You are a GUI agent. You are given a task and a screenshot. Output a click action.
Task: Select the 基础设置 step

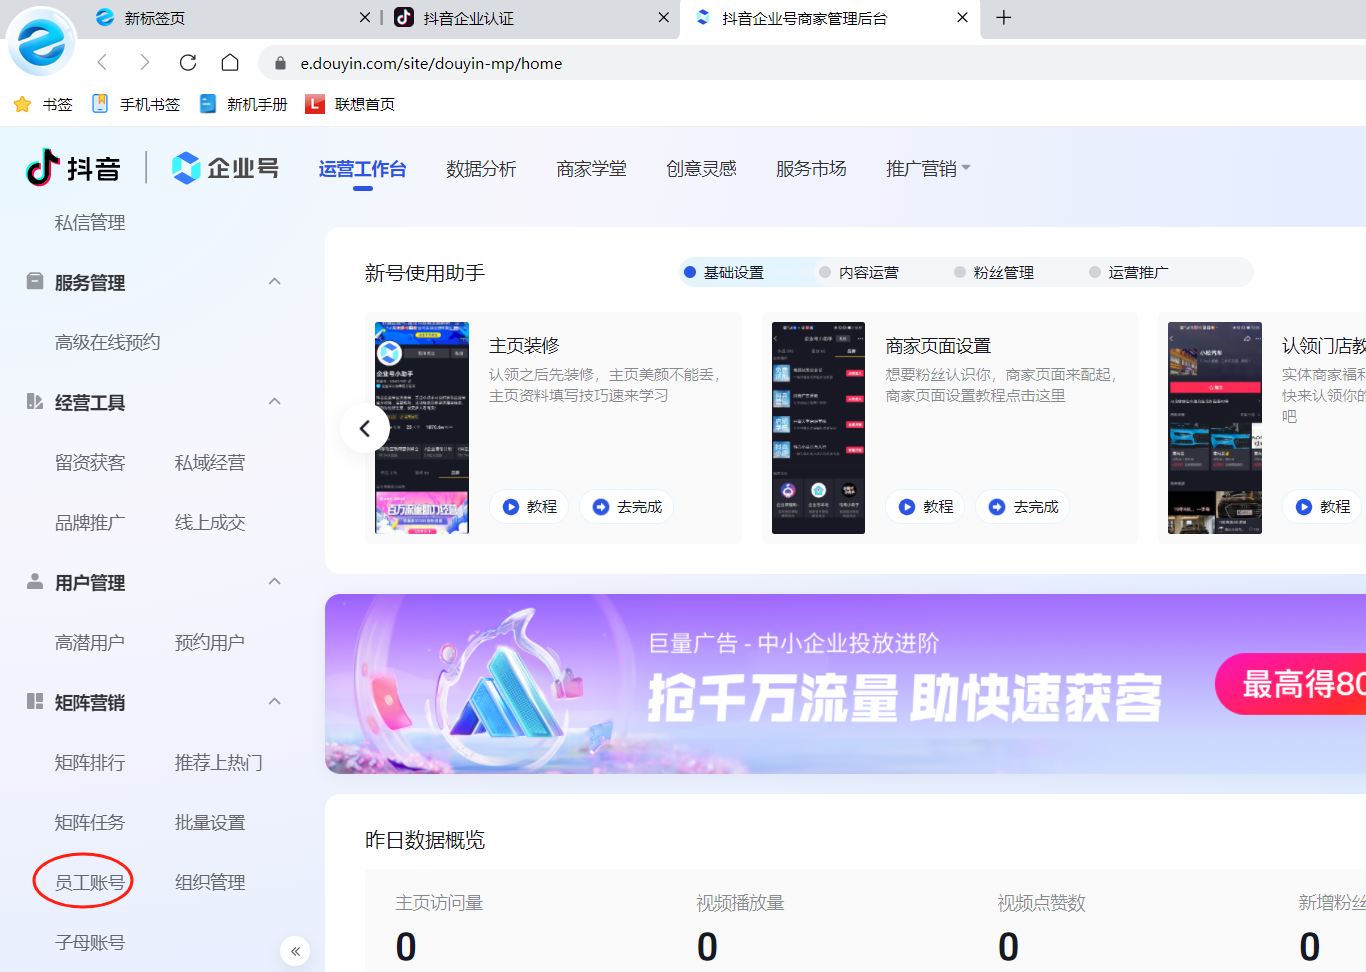pyautogui.click(x=724, y=272)
